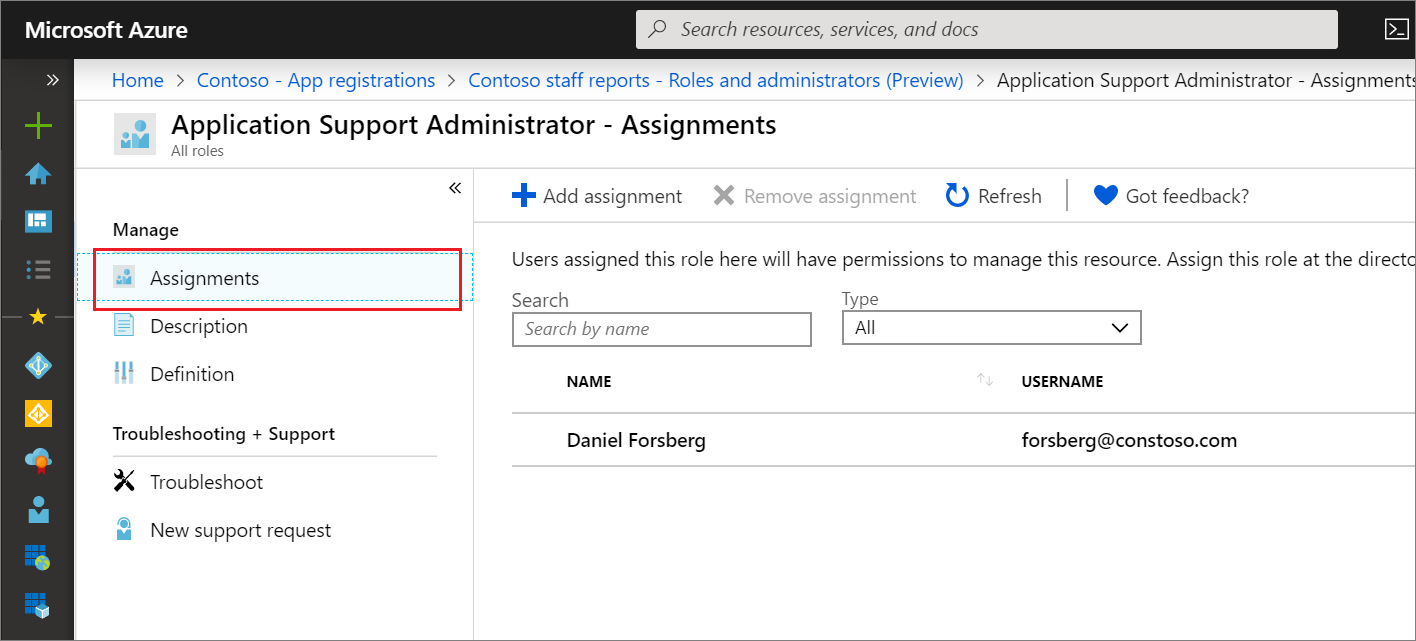Click New support request

point(240,530)
